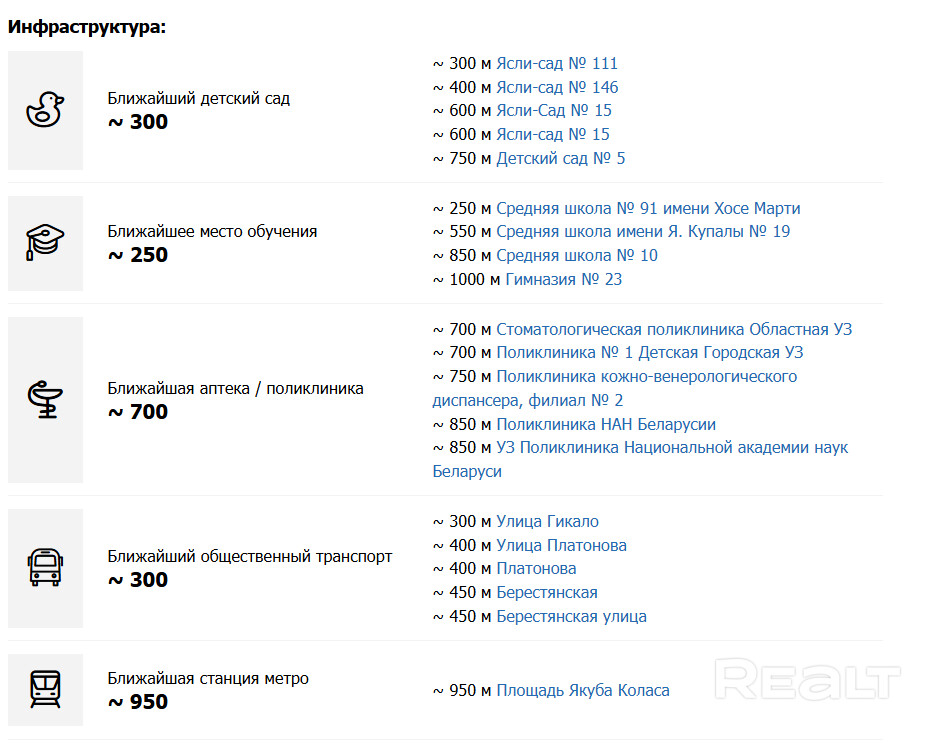Open the Ясли-сад № 146 link
This screenshot has height=750, width=950.
click(x=557, y=87)
